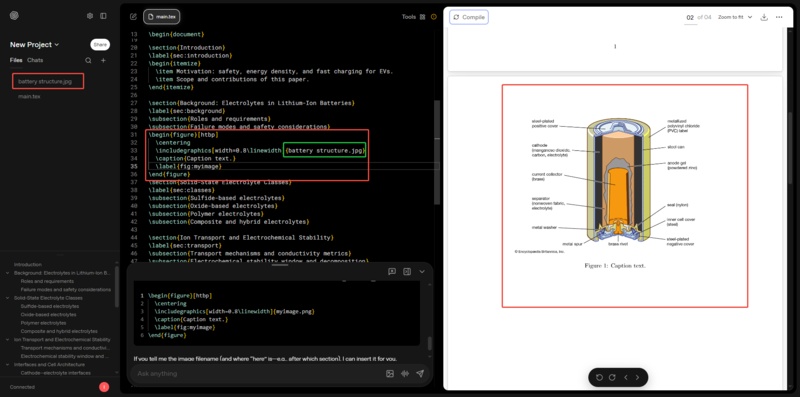Select the main.tex editor tab
Image resolution: width=800 pixels, height=397 pixels.
(x=161, y=17)
